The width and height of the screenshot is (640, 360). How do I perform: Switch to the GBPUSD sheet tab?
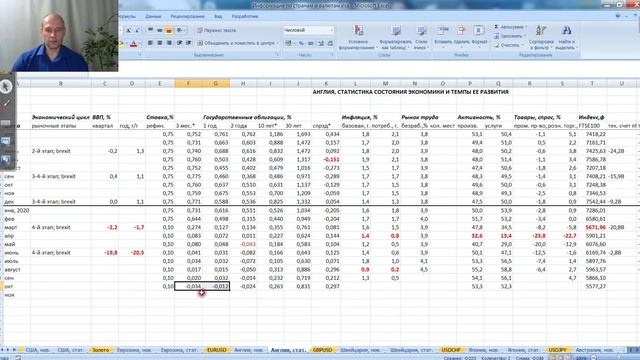(322, 350)
